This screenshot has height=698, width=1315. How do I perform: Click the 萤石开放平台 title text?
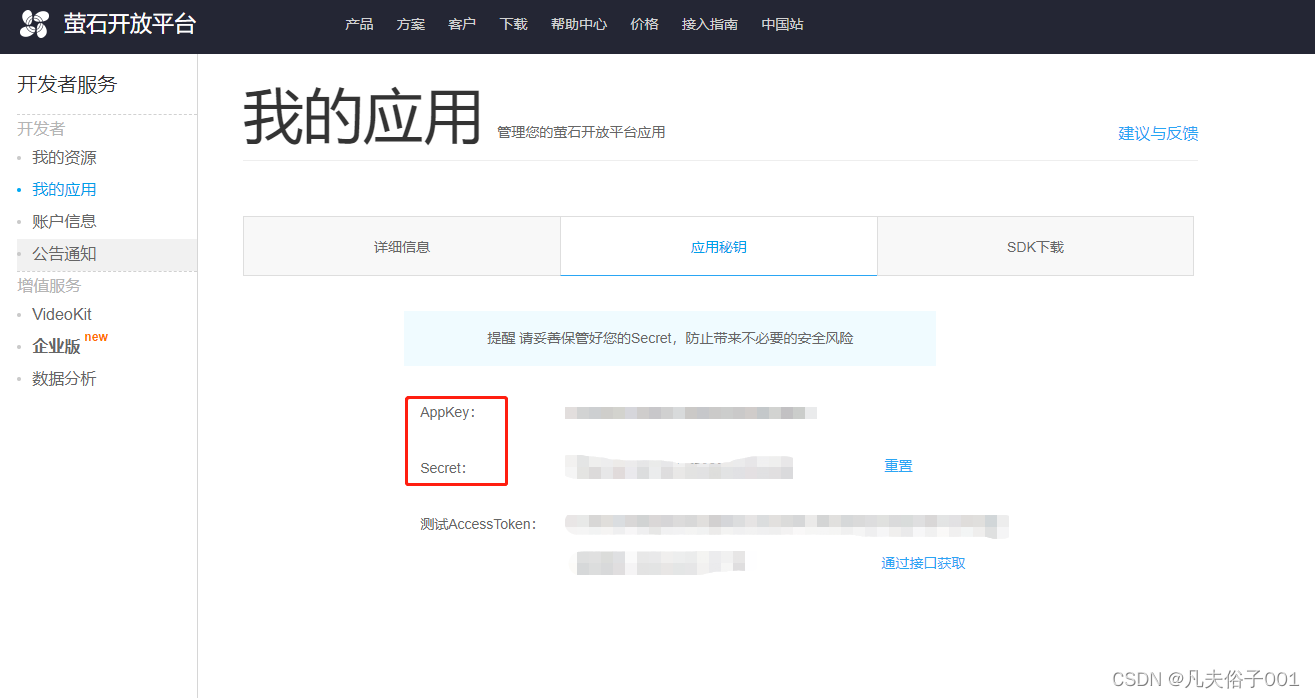pos(130,24)
